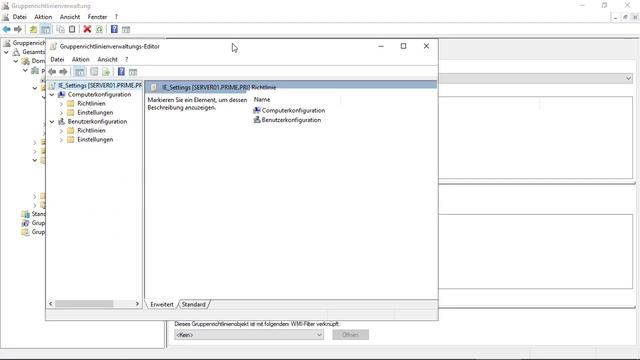This screenshot has height=360, width=640.
Task: Open the ? menu in Editor window
Action: point(127,60)
